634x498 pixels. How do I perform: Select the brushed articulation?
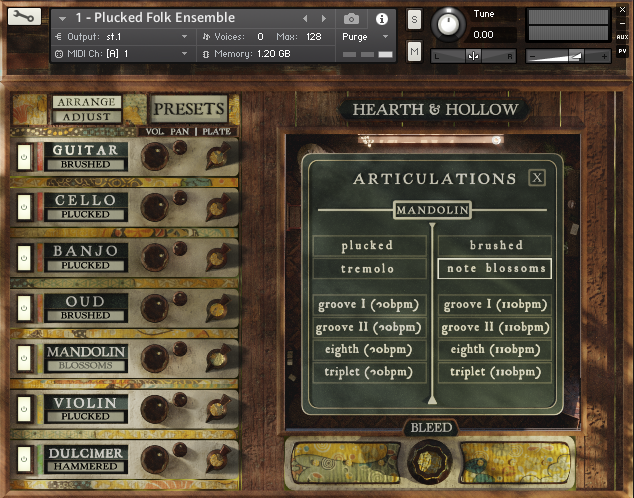coord(495,245)
